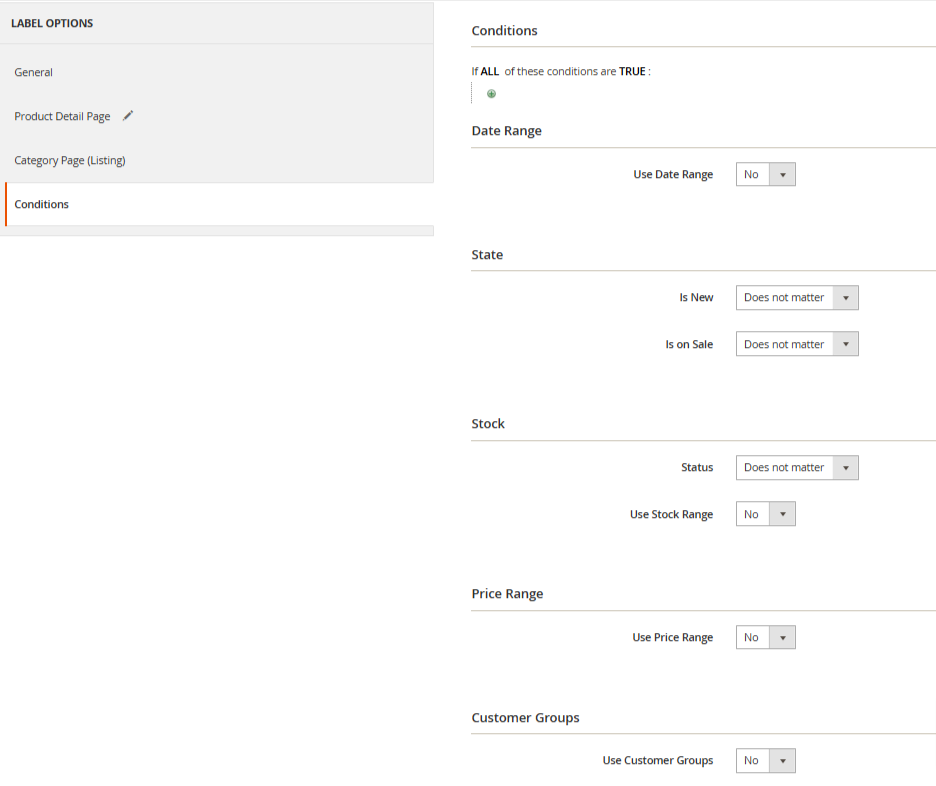The width and height of the screenshot is (936, 786).
Task: Open the Use Customer Groups dropdown
Action: point(765,761)
